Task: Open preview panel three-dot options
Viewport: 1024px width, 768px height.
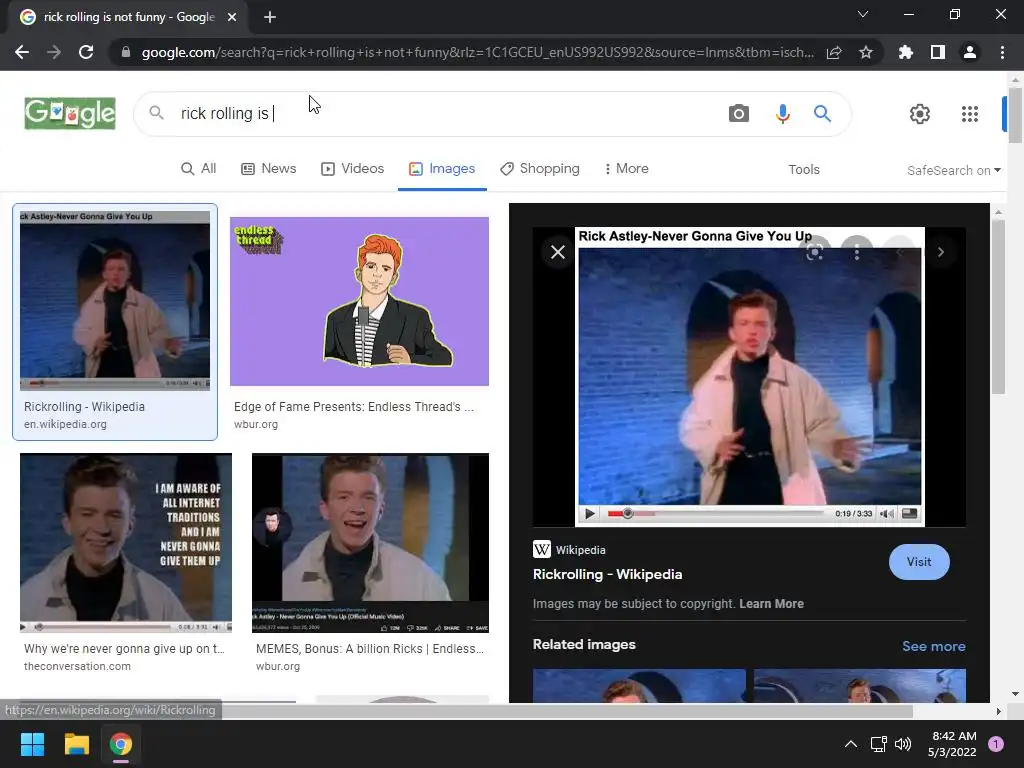Action: pos(856,252)
